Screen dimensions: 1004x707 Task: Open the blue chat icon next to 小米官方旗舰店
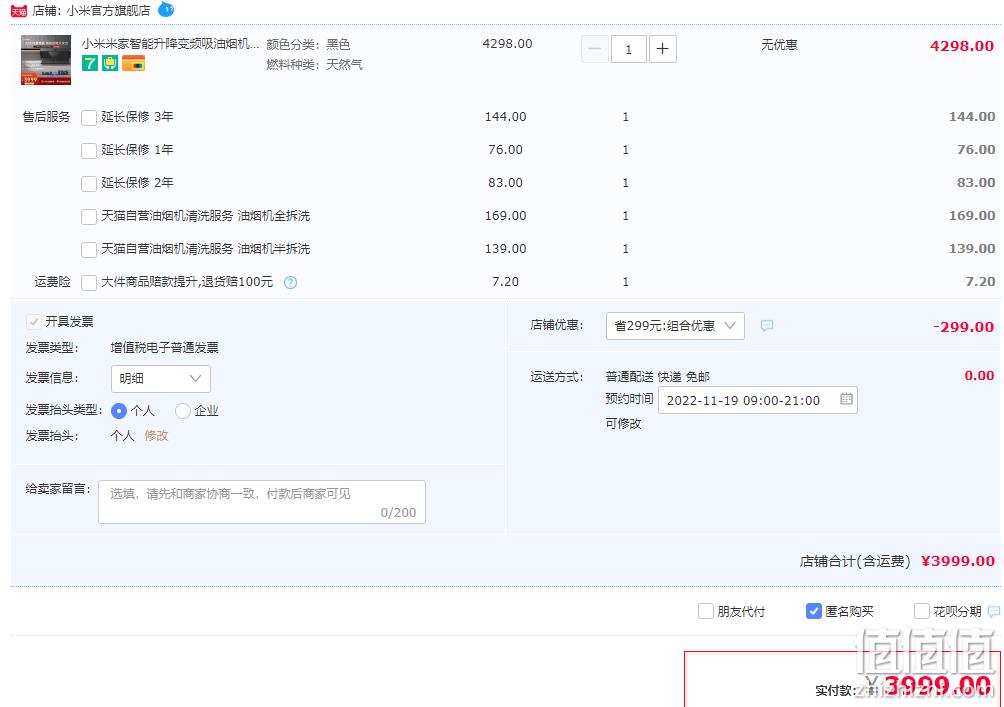tap(166, 10)
